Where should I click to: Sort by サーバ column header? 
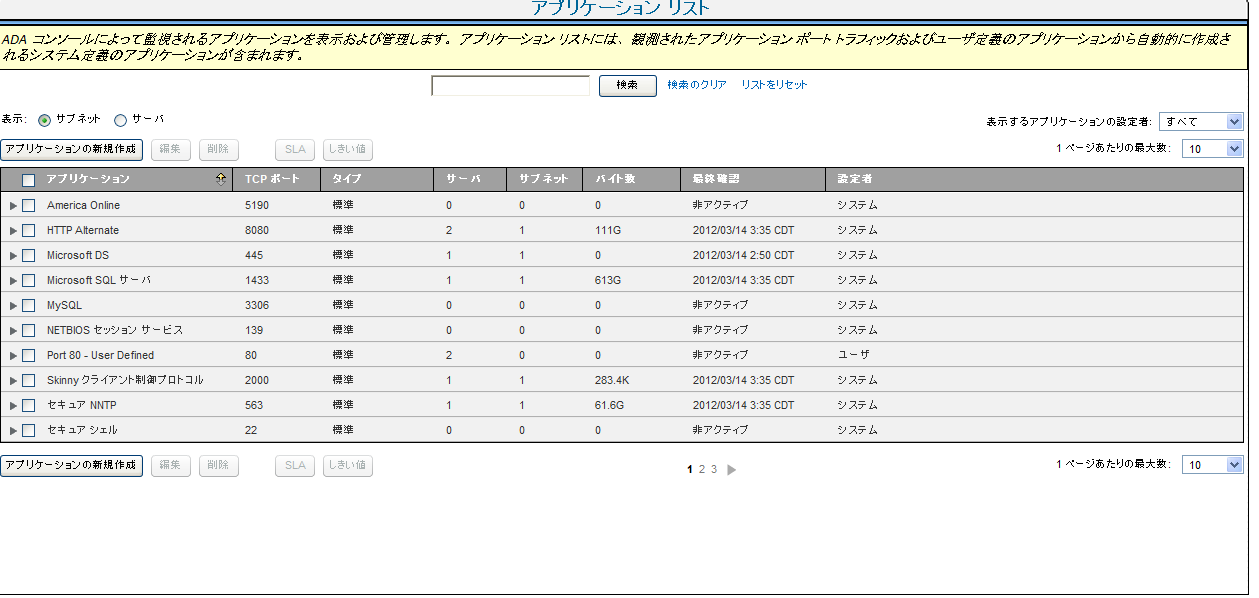463,179
